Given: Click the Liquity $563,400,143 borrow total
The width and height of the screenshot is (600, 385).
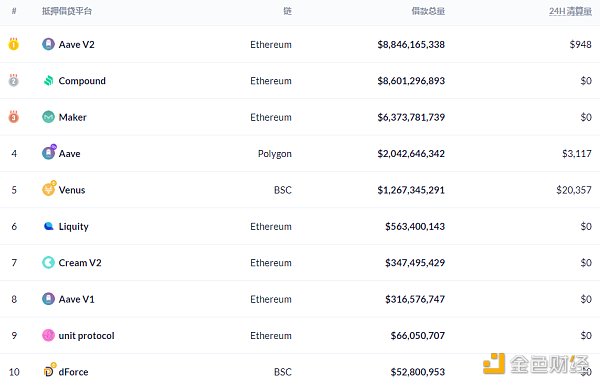Looking at the screenshot, I should click(415, 226).
